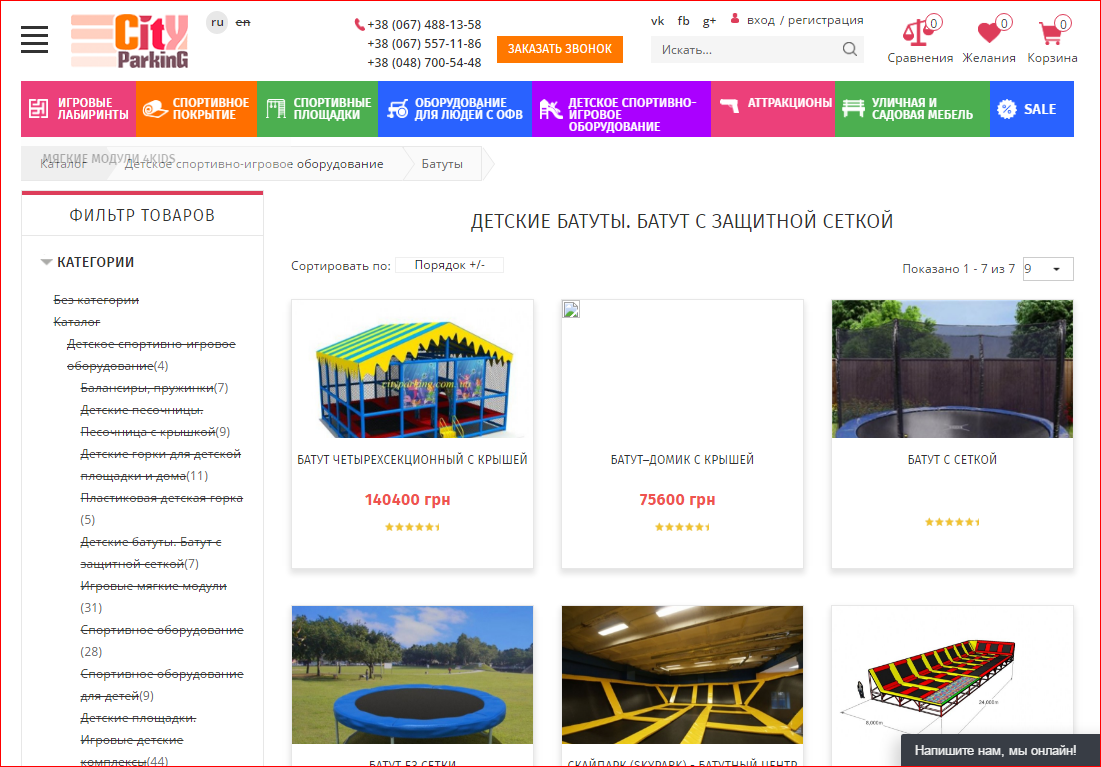Open Оборудование для людей с ОФВ menu

(x=455, y=109)
